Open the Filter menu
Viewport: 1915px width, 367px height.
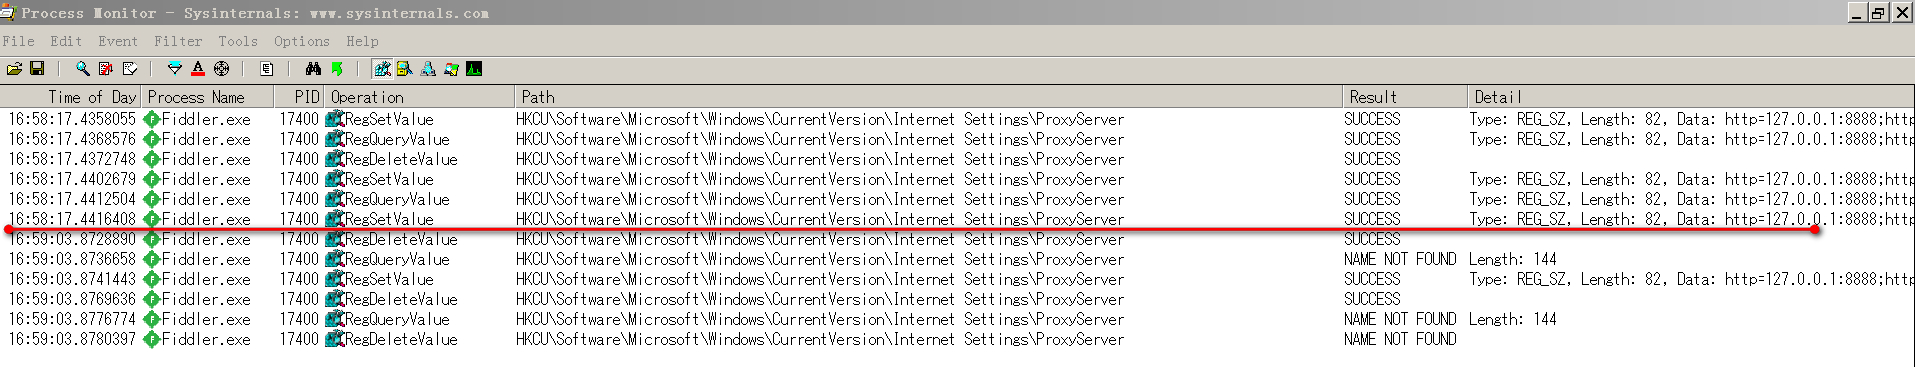click(178, 41)
